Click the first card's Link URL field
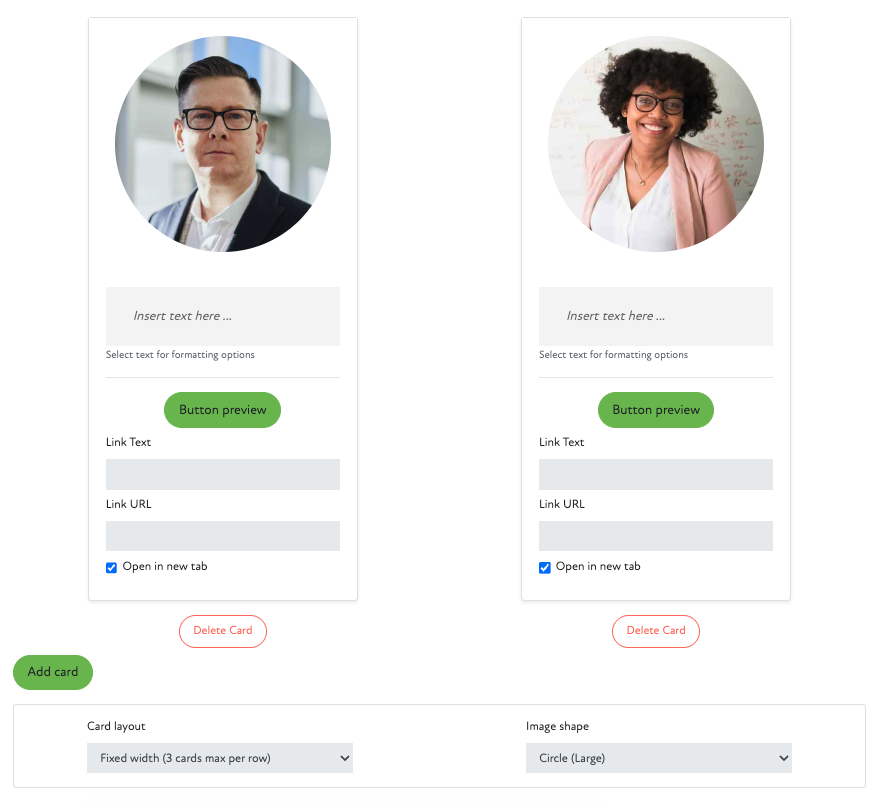 tap(223, 536)
